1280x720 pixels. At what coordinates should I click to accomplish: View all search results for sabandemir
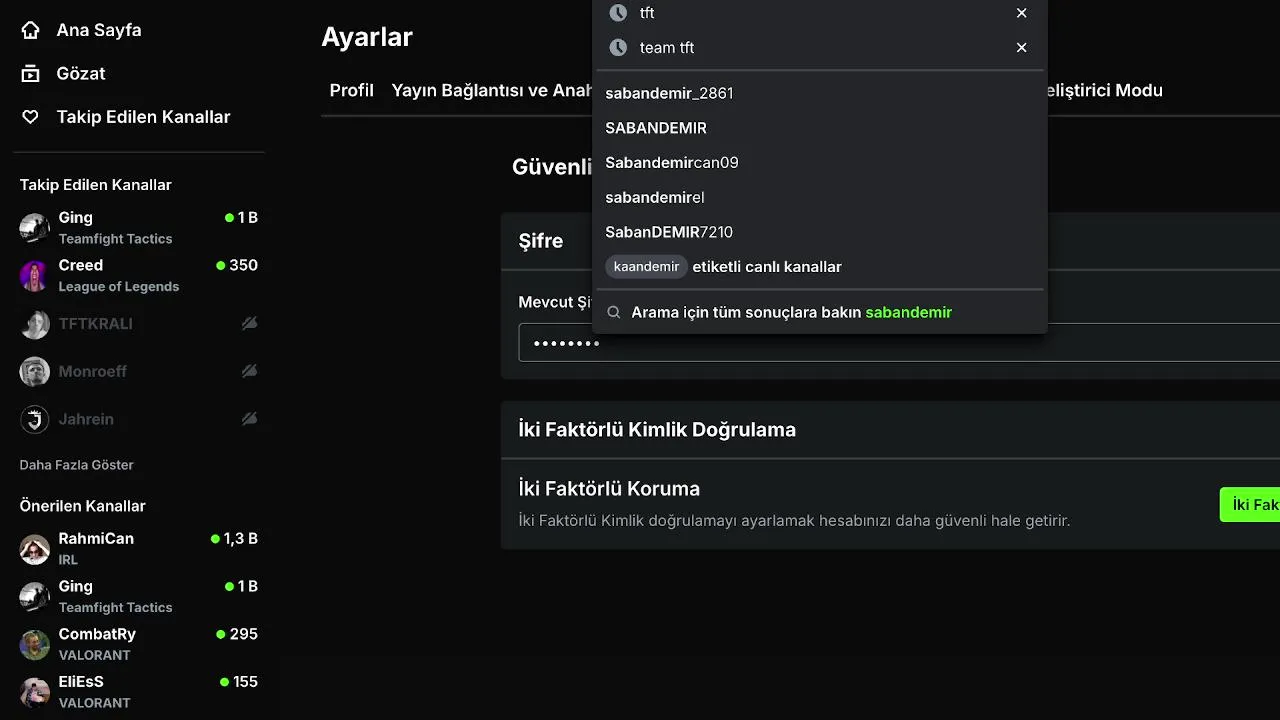pyautogui.click(x=820, y=312)
